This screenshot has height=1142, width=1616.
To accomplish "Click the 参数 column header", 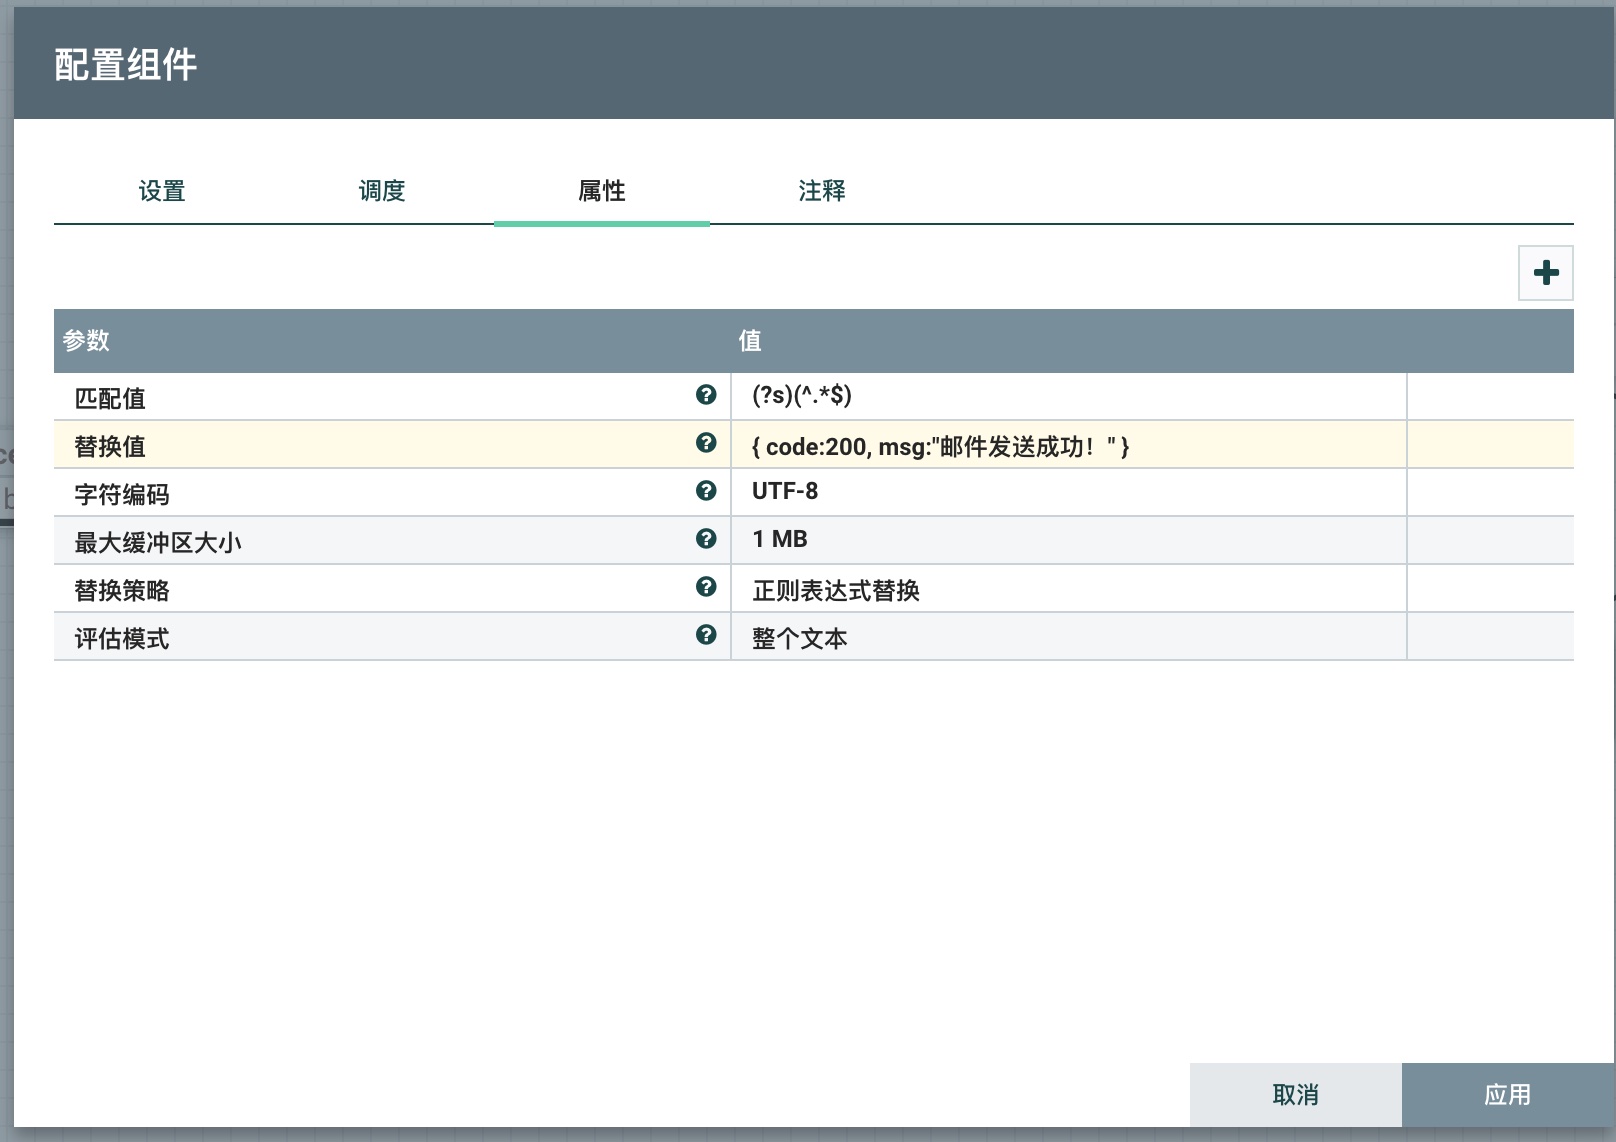I will [x=87, y=341].
